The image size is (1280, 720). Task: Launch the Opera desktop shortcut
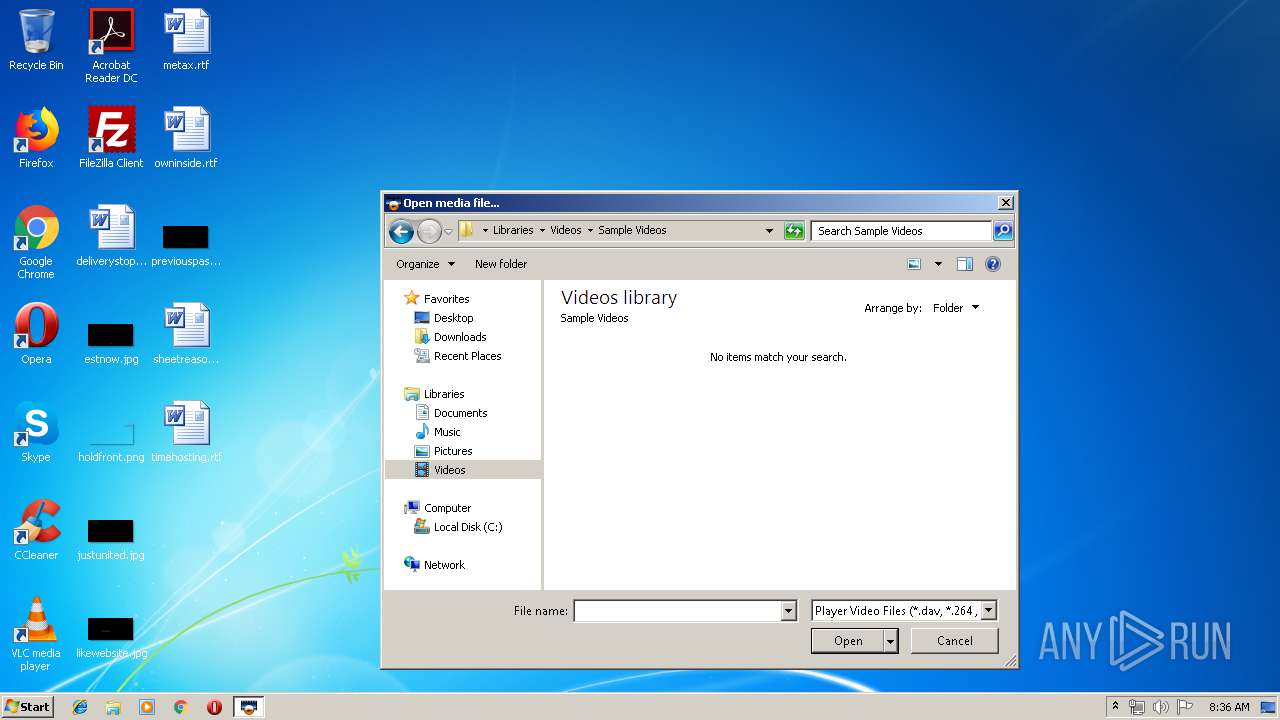coord(36,334)
